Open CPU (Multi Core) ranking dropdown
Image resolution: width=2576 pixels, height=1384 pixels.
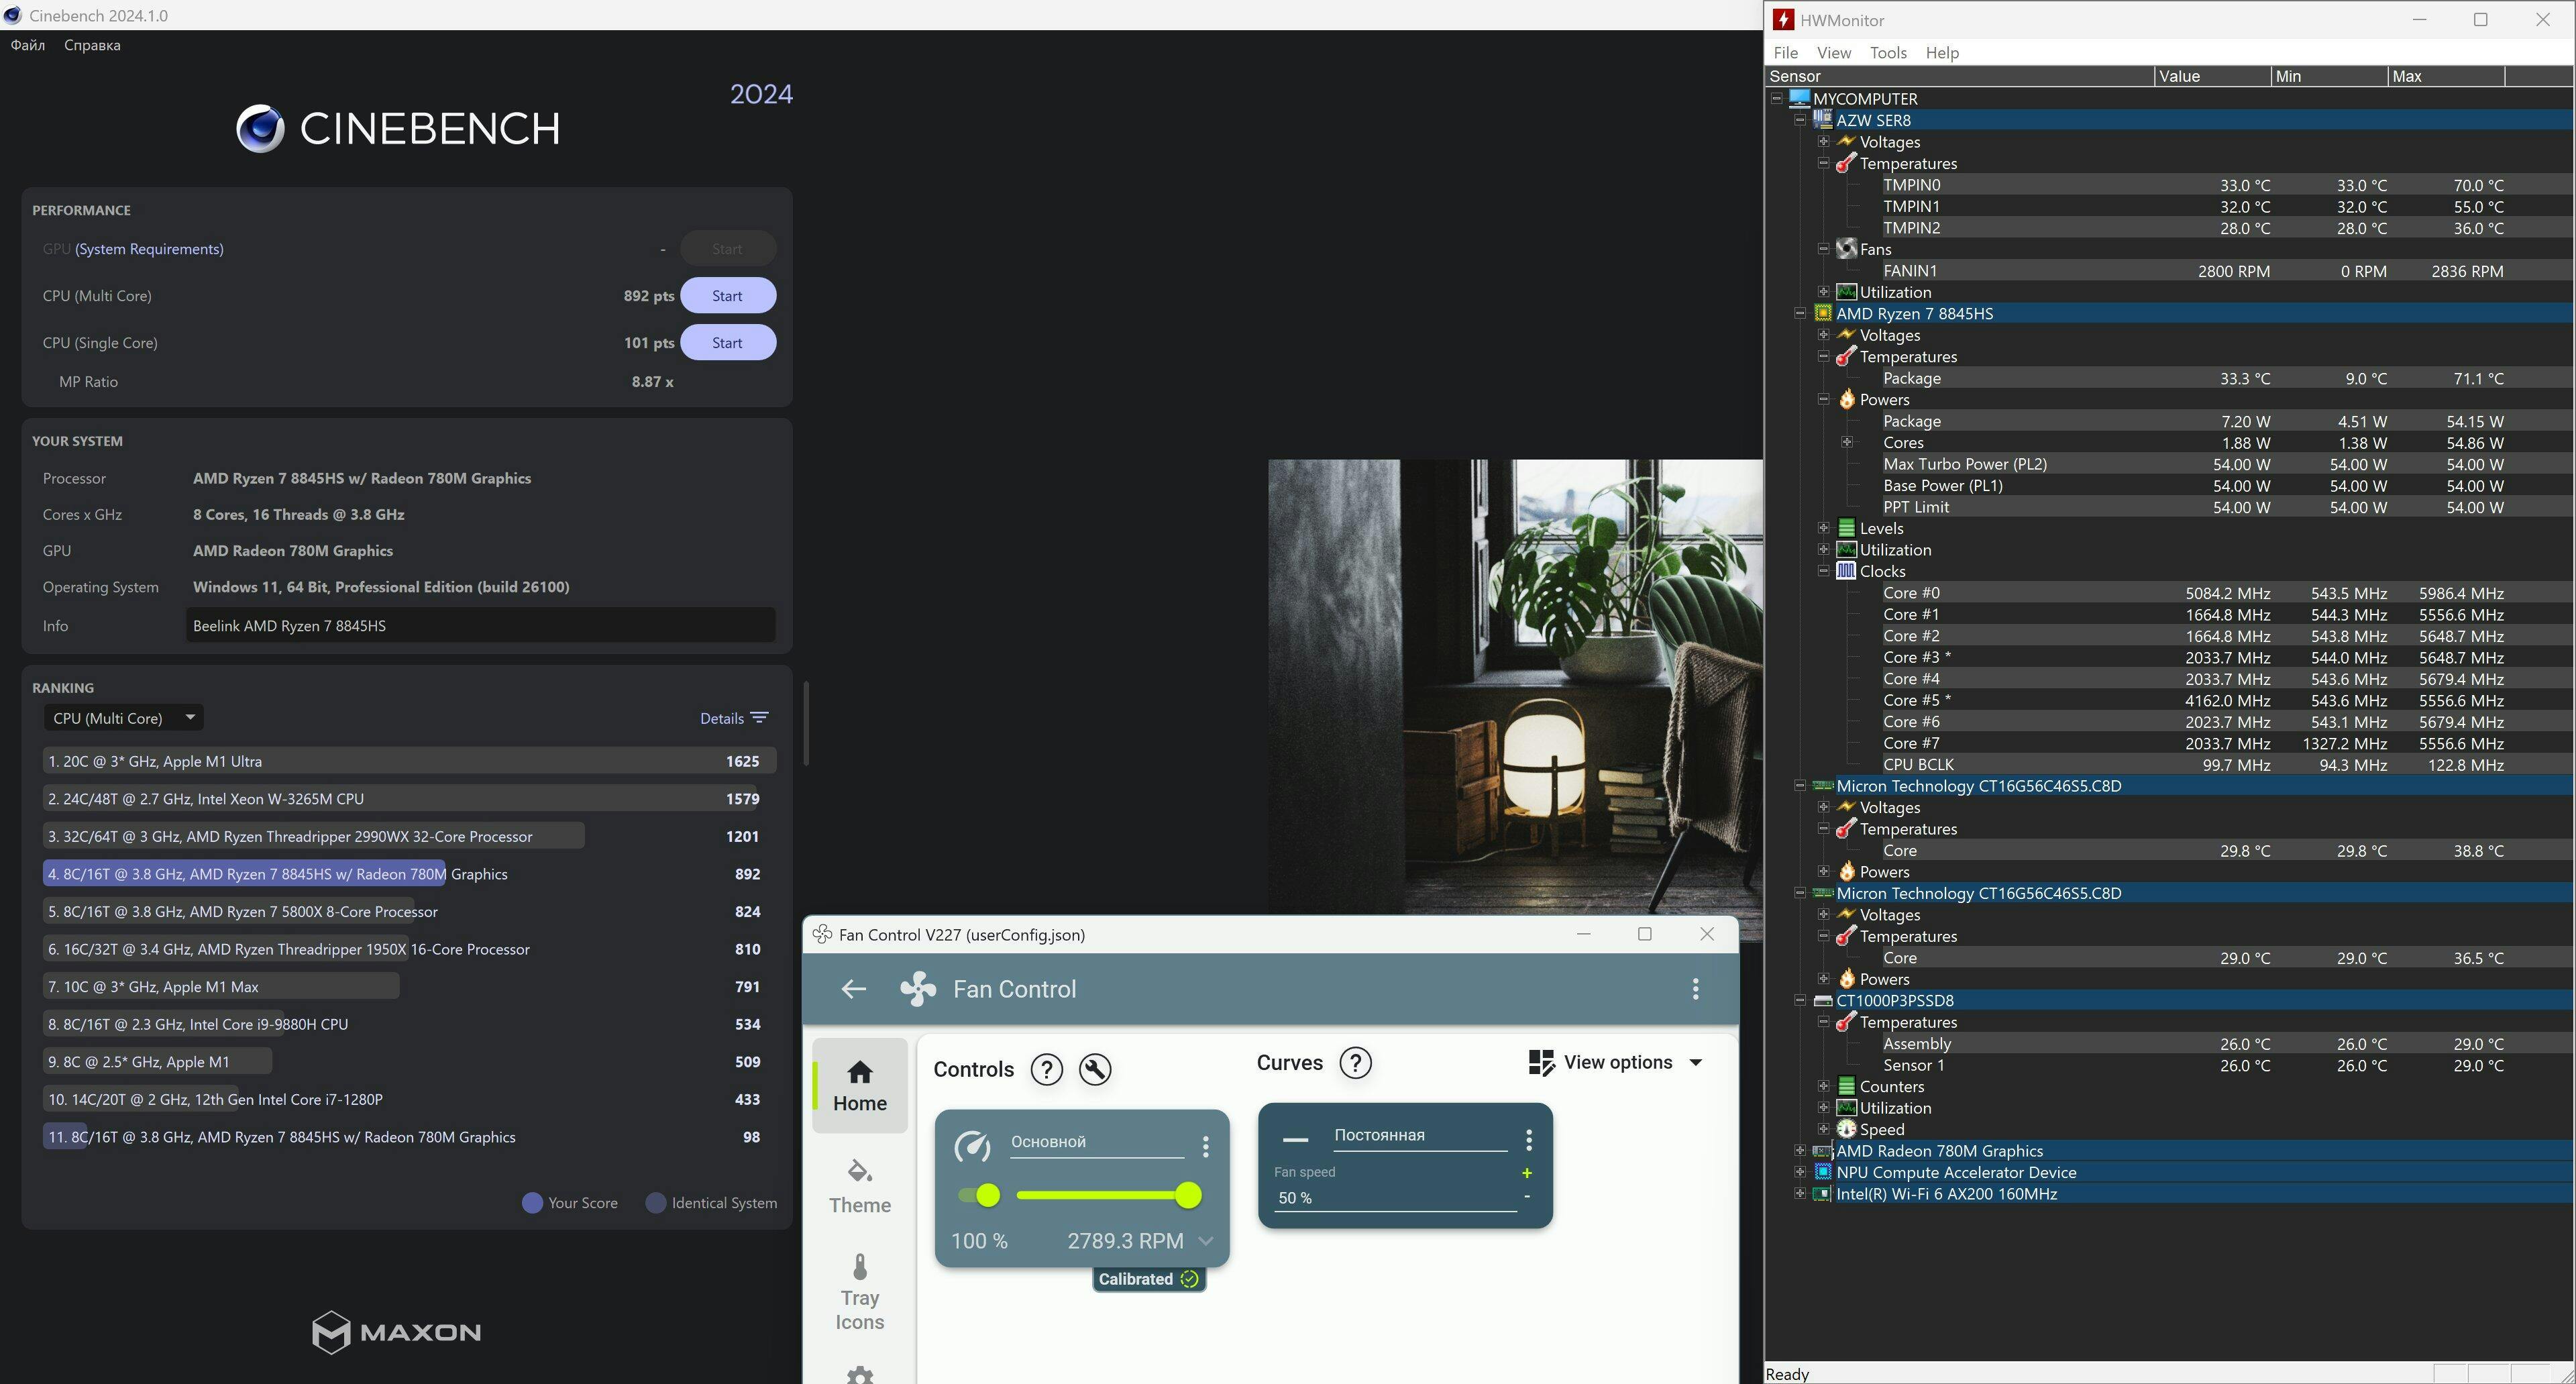[x=123, y=718]
